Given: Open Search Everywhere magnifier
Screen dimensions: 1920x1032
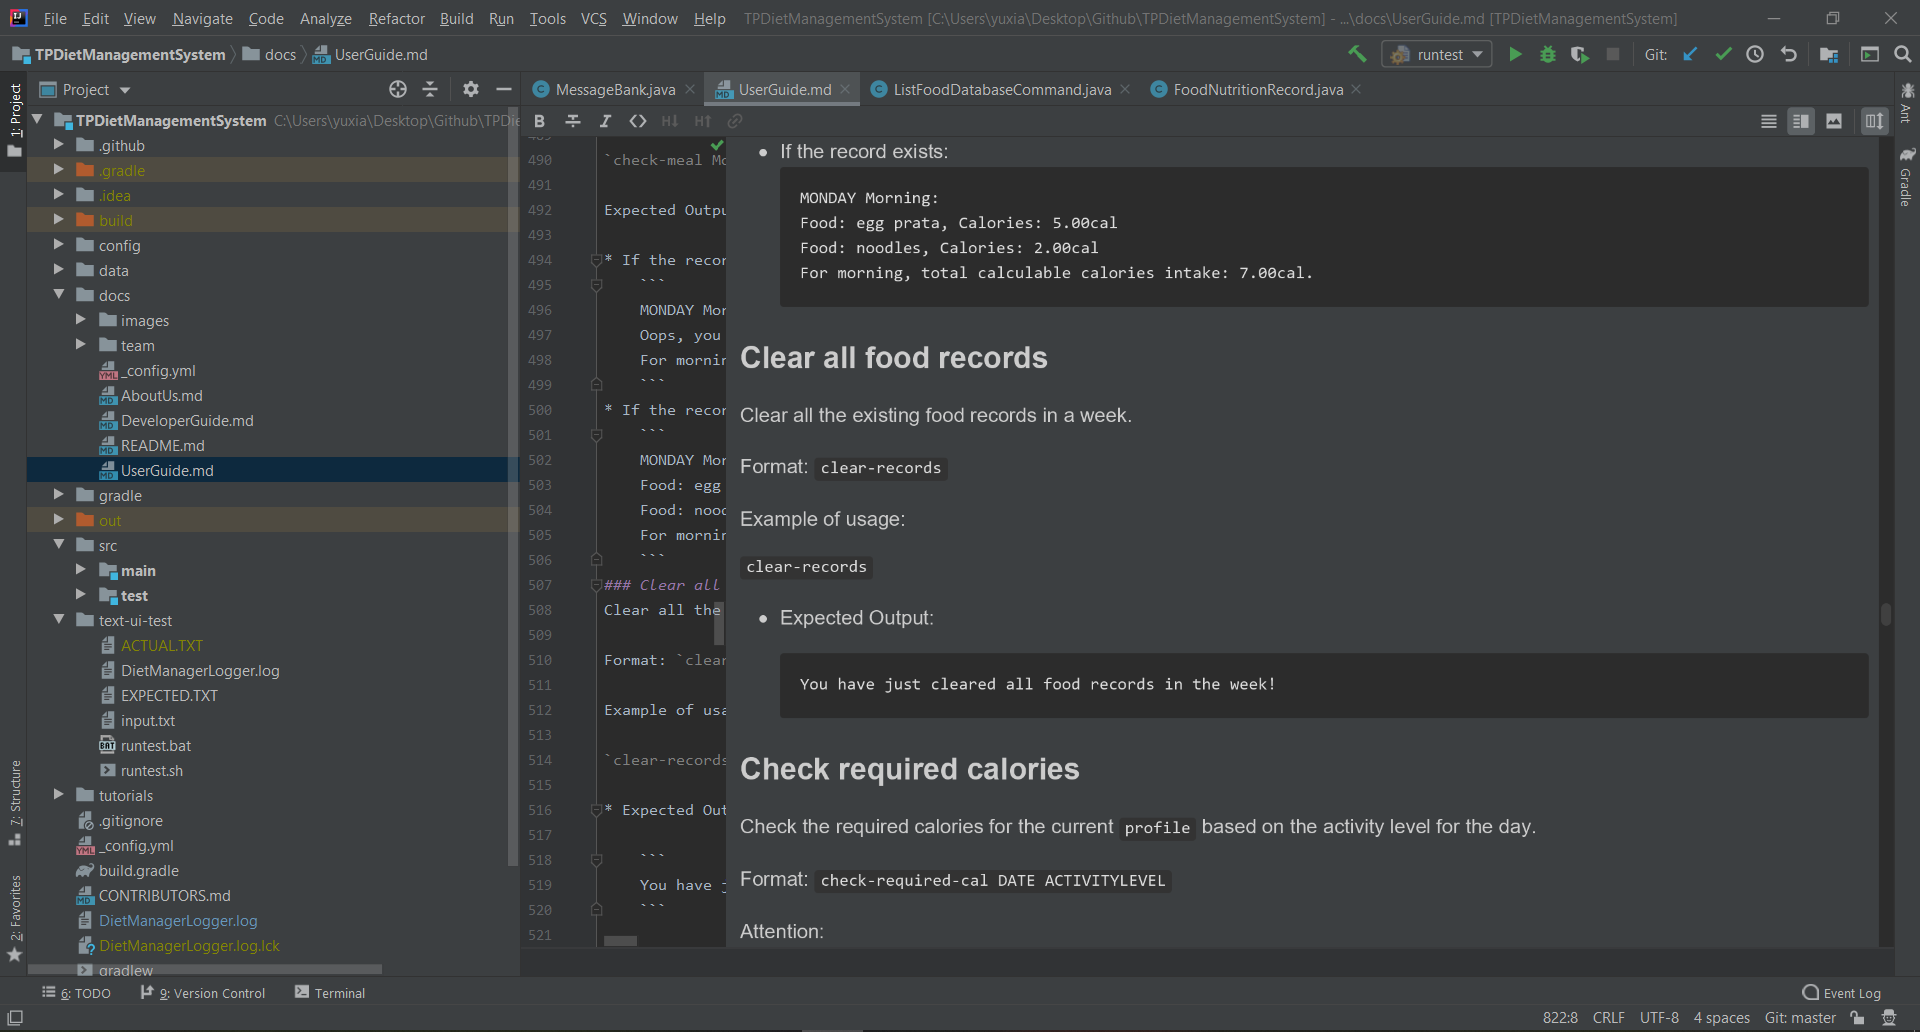Looking at the screenshot, I should [1903, 54].
